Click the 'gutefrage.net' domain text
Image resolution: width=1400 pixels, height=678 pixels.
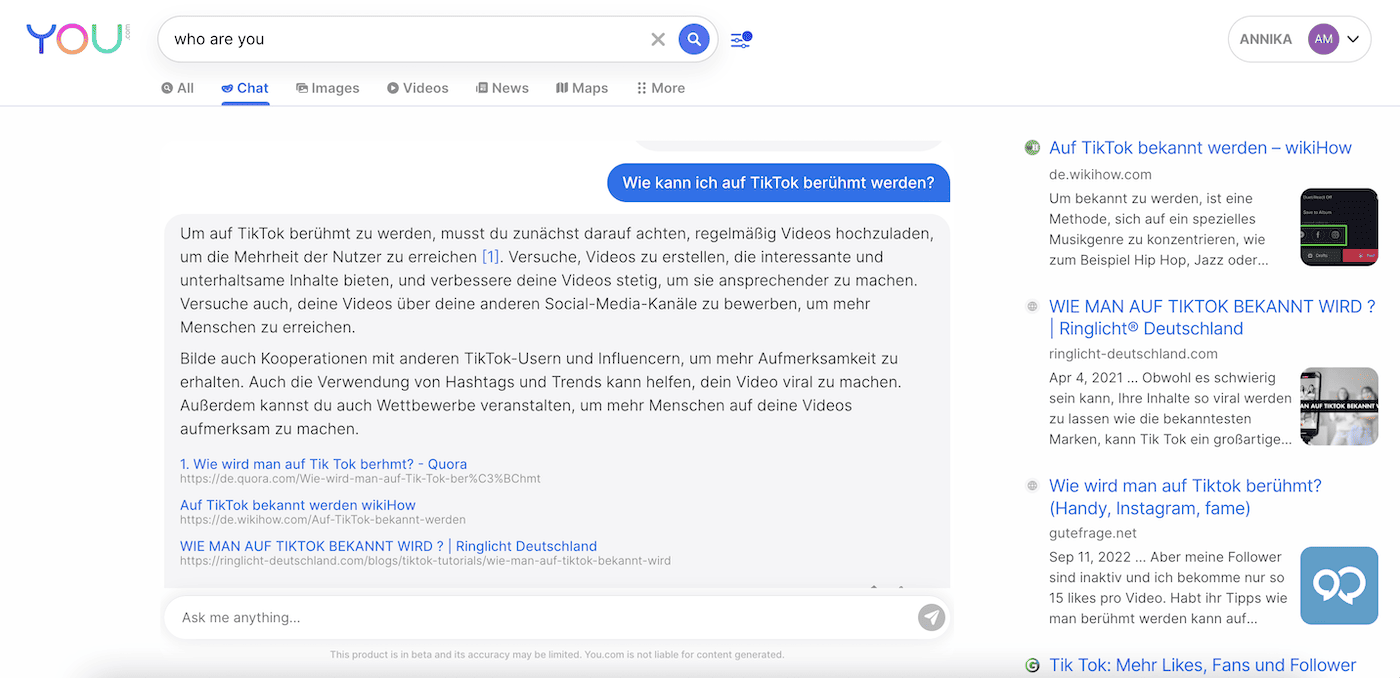click(x=1093, y=533)
